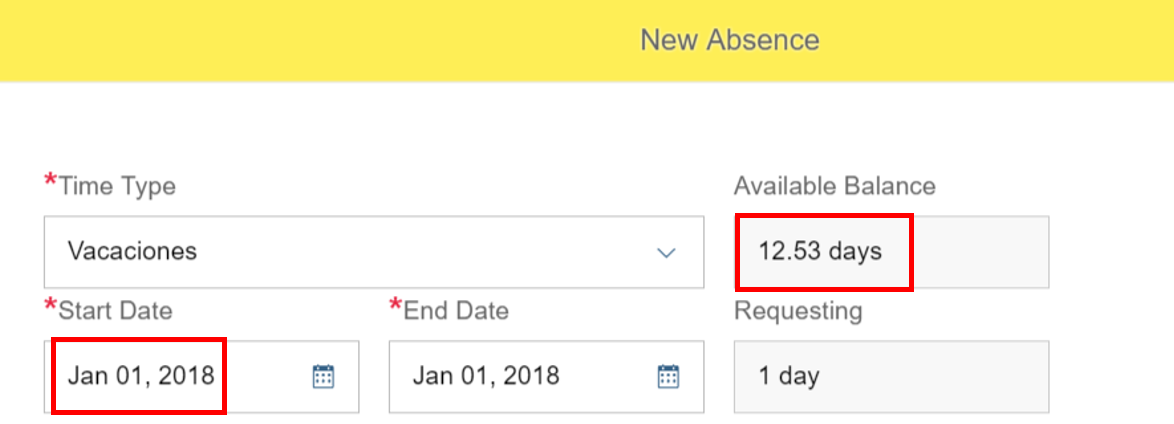Click the Start Date field label
The image size is (1174, 424).
click(115, 310)
